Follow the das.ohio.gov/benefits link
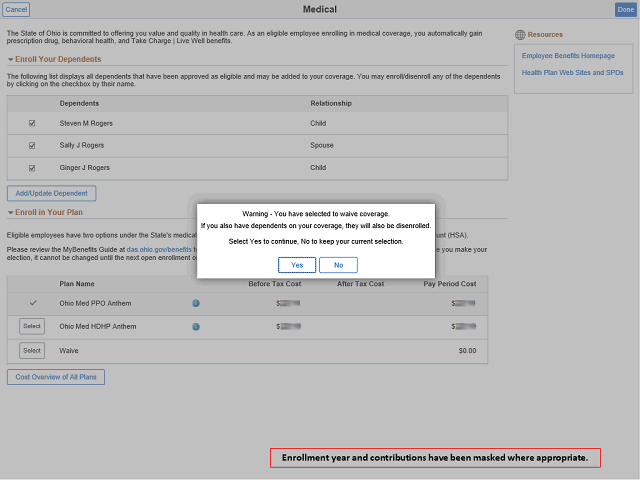 coord(160,249)
